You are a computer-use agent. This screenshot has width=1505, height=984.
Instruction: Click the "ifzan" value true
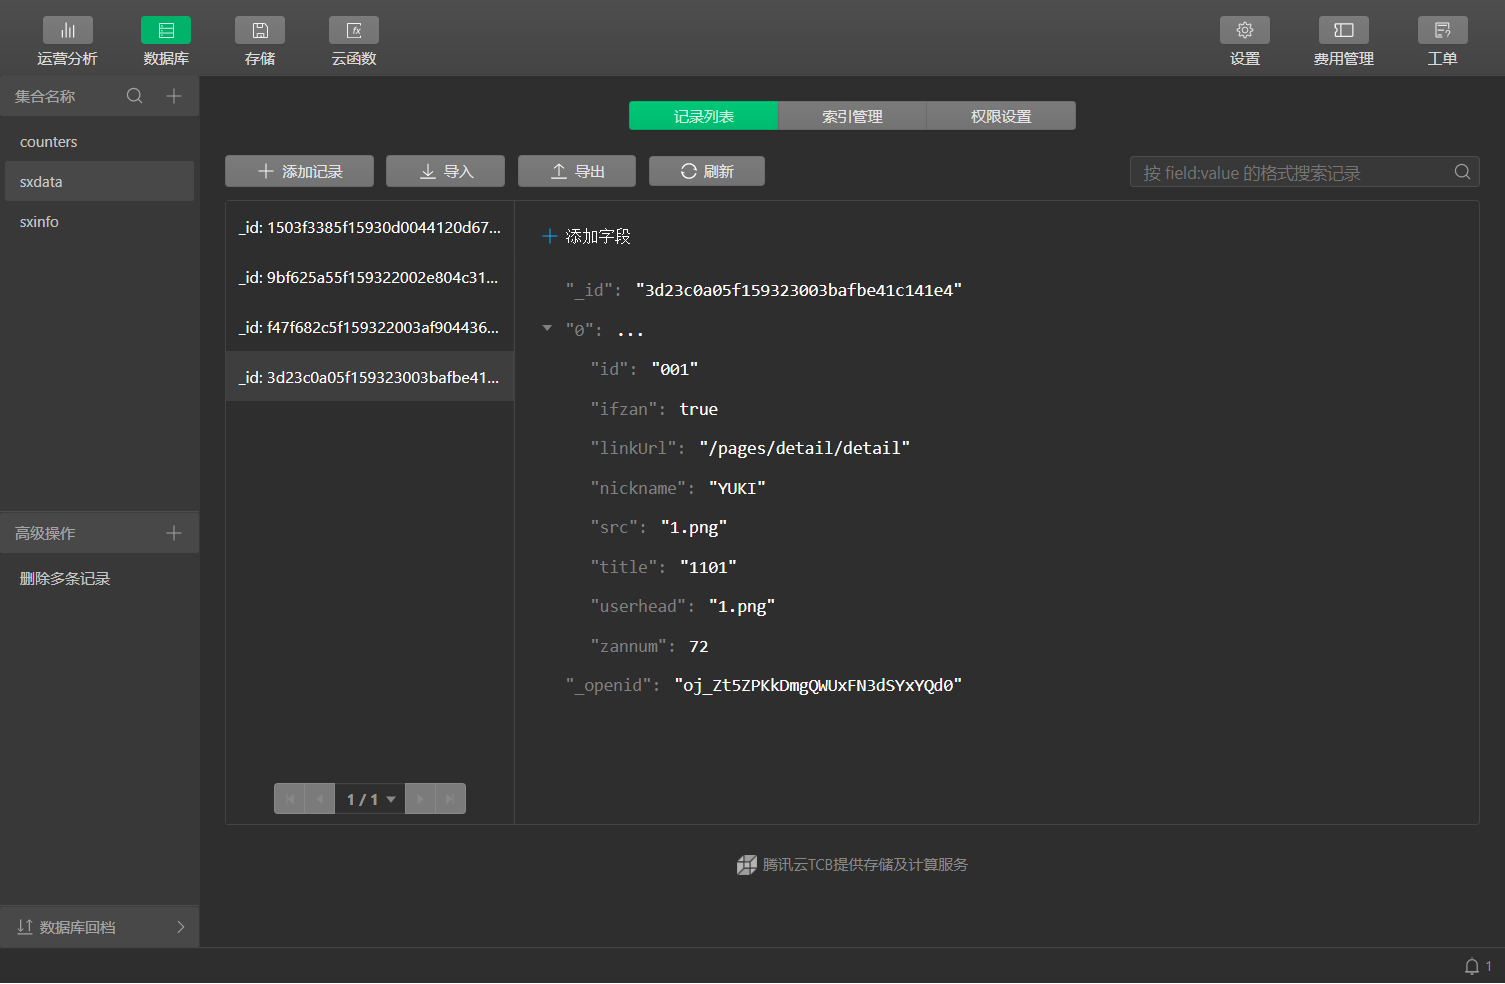(x=698, y=409)
